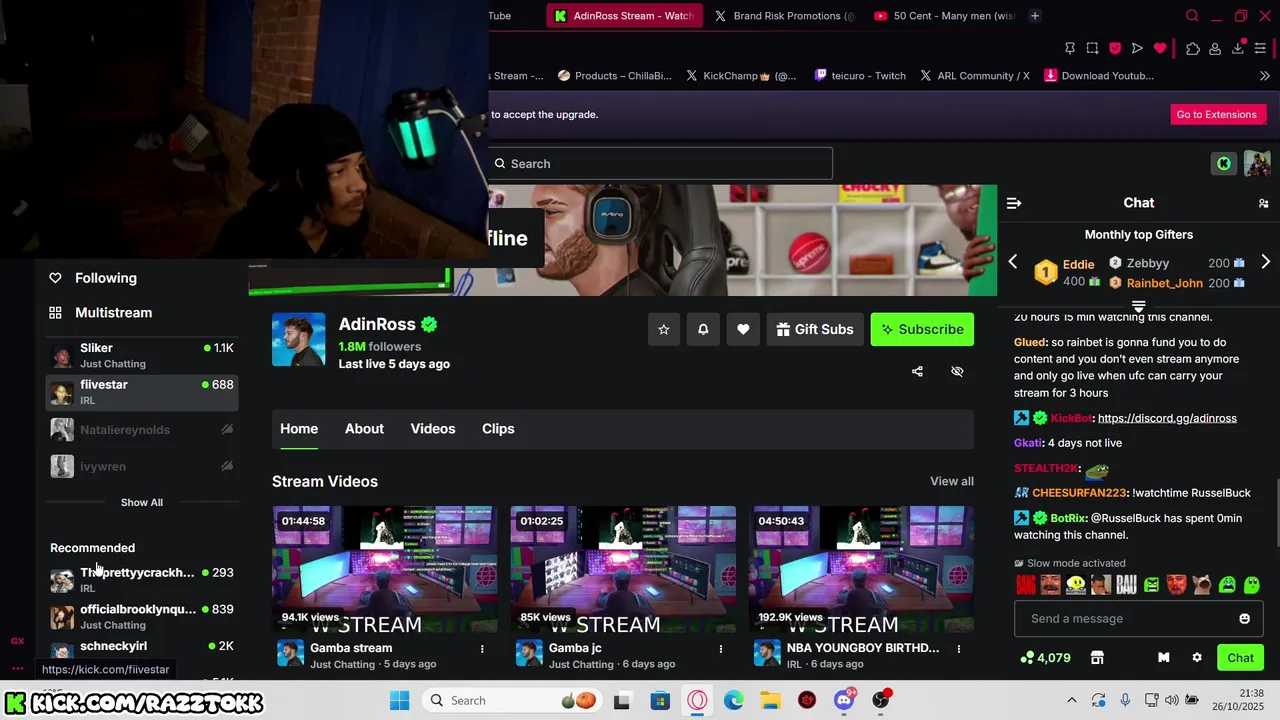1280x720 pixels.
Task: Click the AdinRoss channel avatar
Action: coord(299,340)
